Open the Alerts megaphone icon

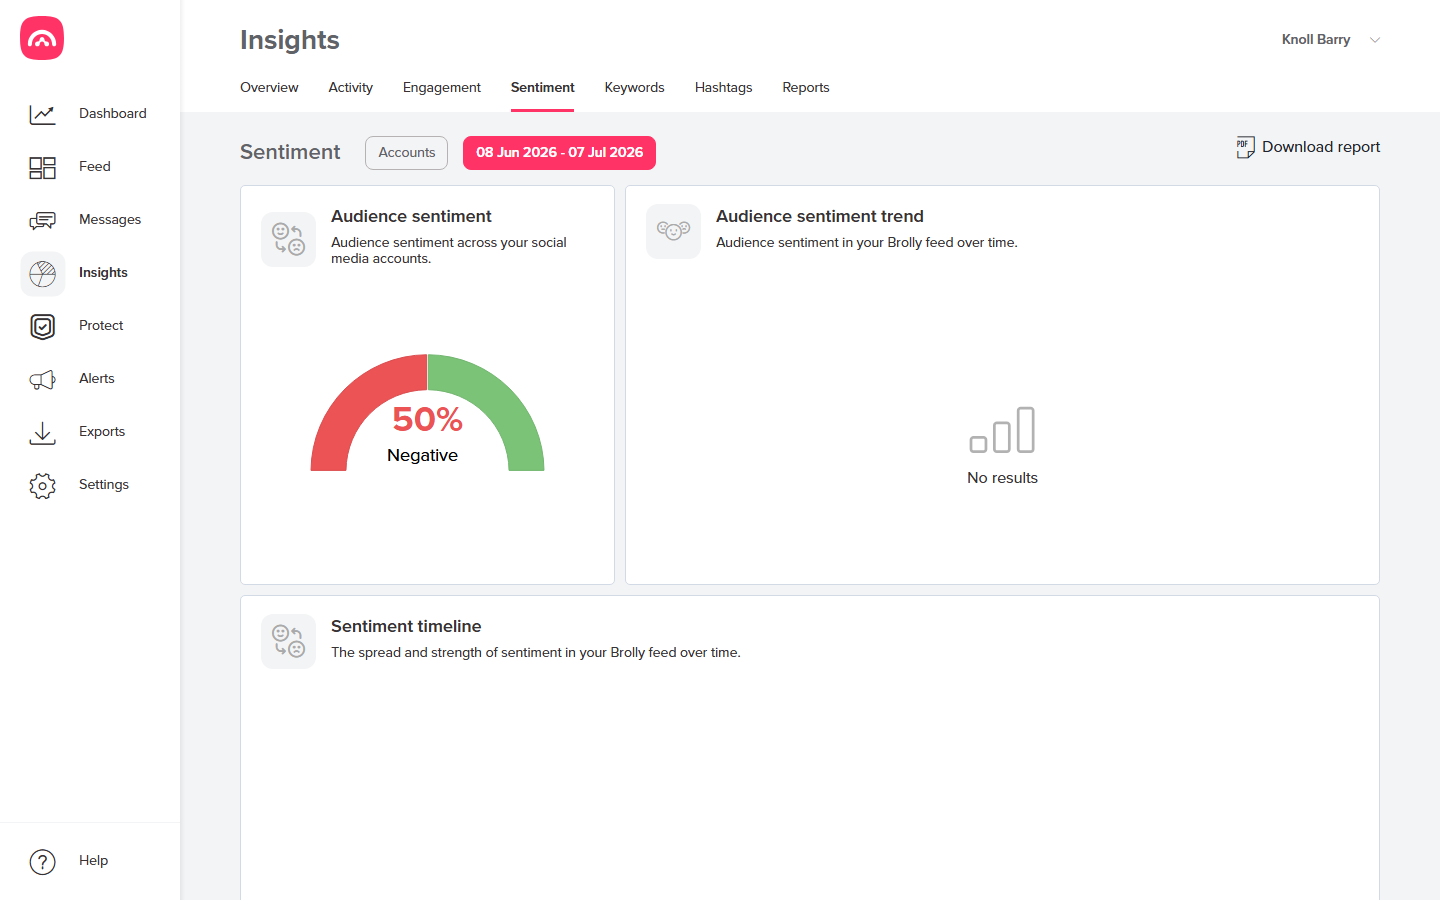pos(42,379)
